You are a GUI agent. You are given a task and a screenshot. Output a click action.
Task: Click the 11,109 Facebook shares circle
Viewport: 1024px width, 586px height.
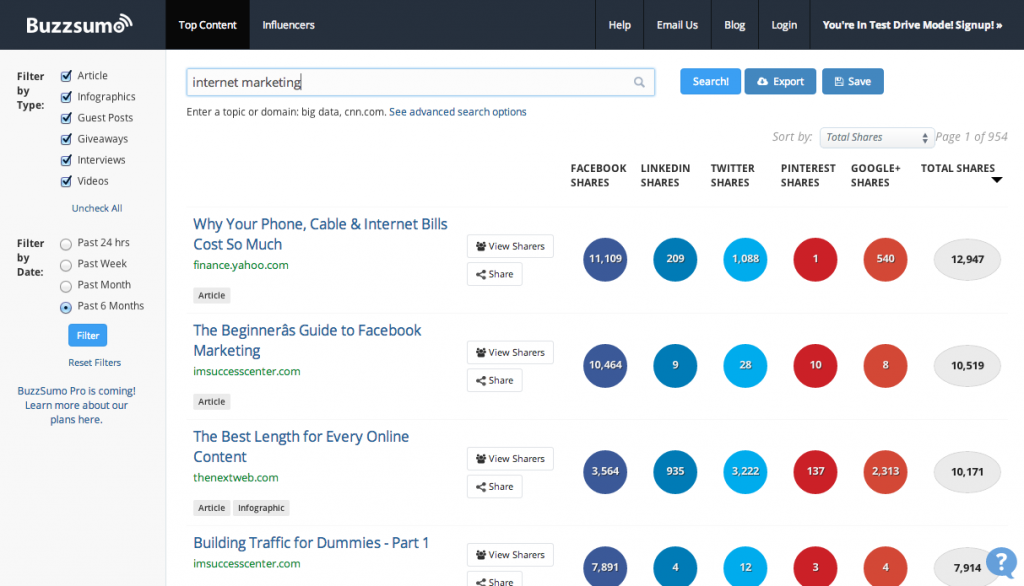point(605,259)
